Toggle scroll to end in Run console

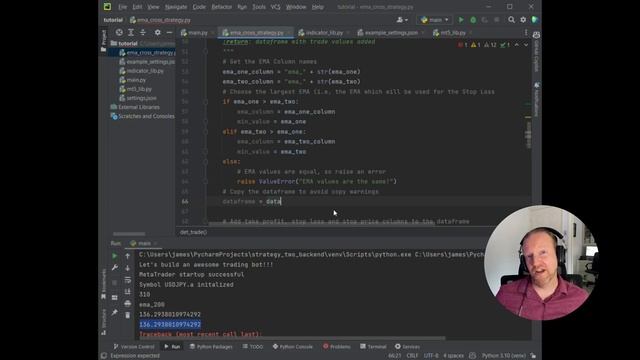click(127, 291)
